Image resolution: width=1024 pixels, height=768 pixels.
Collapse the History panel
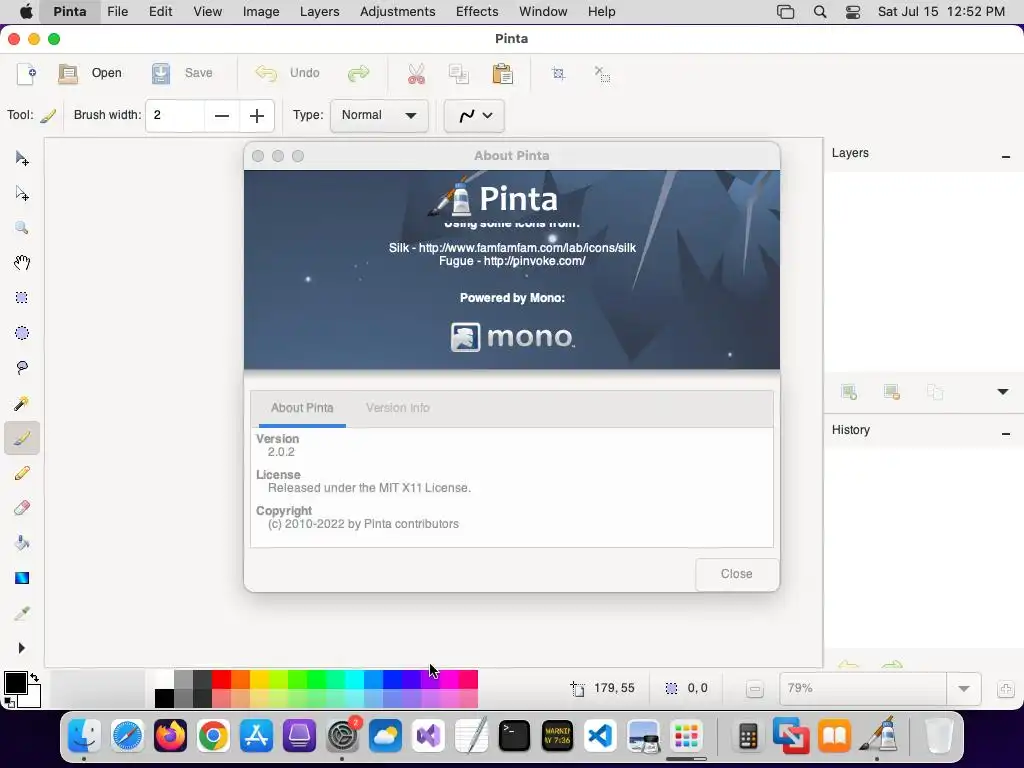coord(1006,434)
